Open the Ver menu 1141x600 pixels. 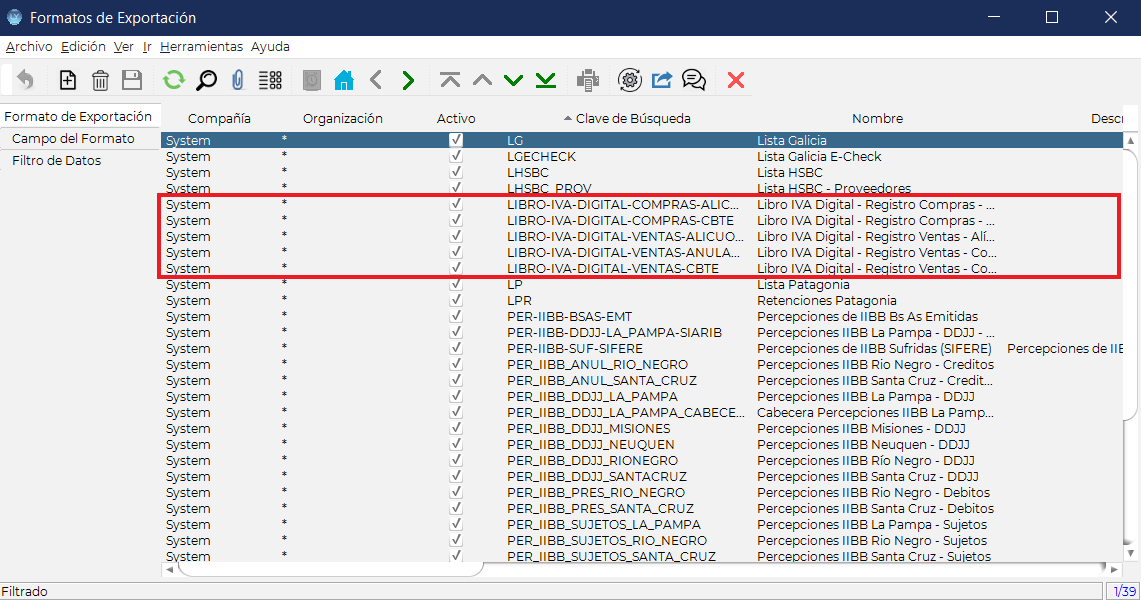click(x=124, y=47)
